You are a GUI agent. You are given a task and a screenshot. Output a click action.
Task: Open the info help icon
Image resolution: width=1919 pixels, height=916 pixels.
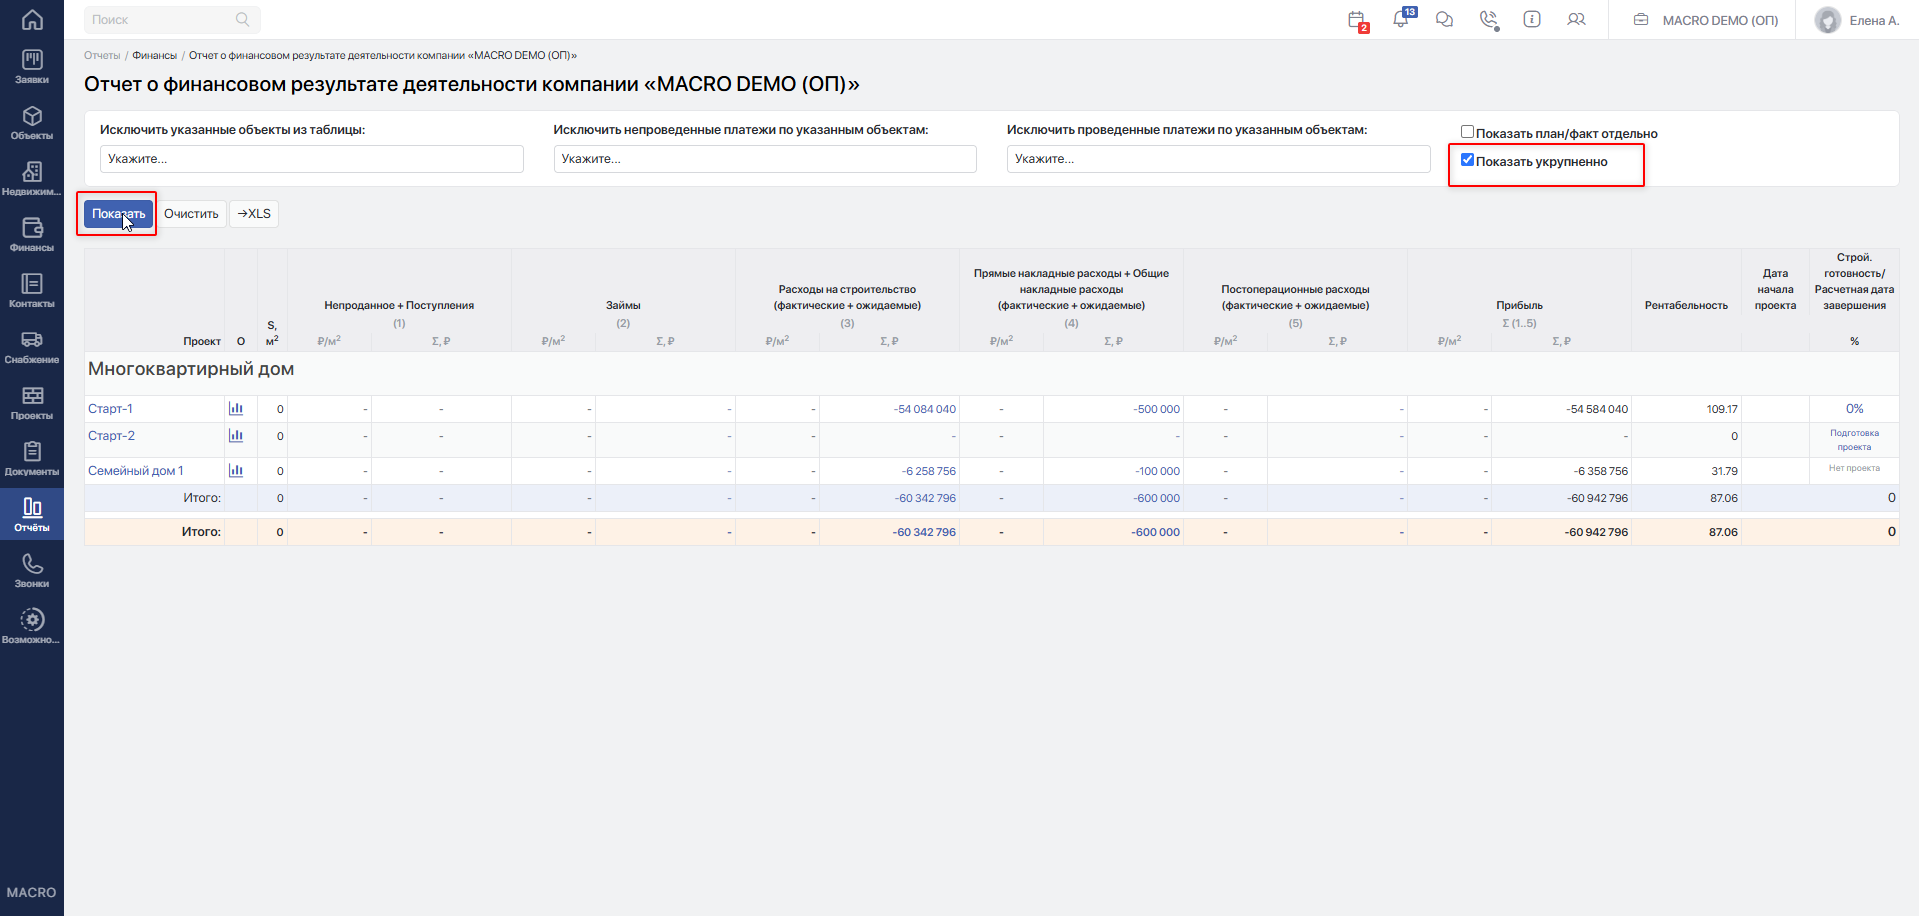pyautogui.click(x=1532, y=19)
